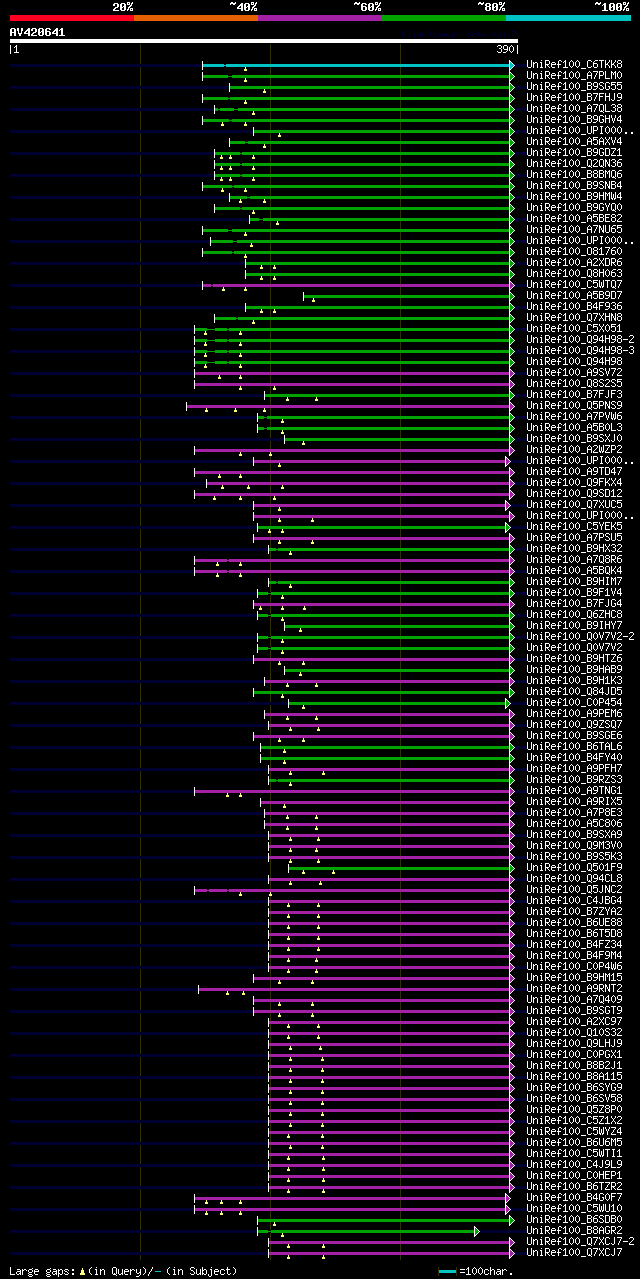
Task: Select the UniRef100_O81760 label
Action: [572, 251]
